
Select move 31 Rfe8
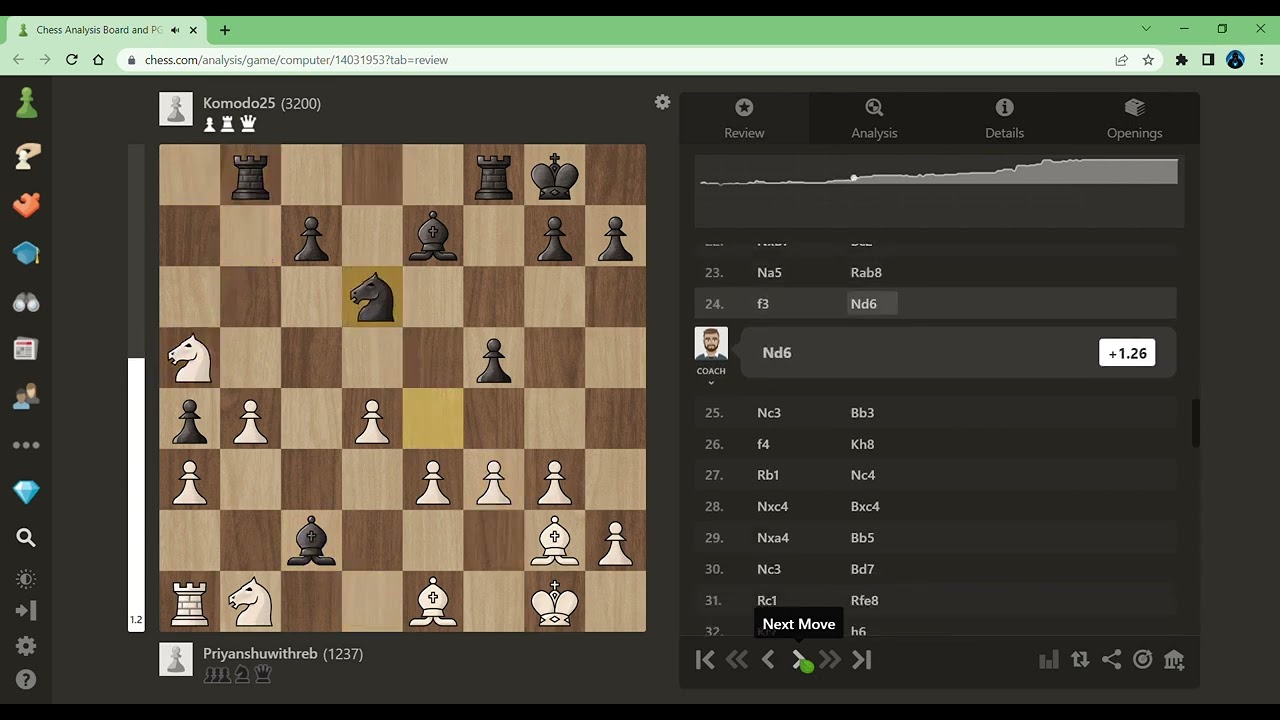(865, 601)
